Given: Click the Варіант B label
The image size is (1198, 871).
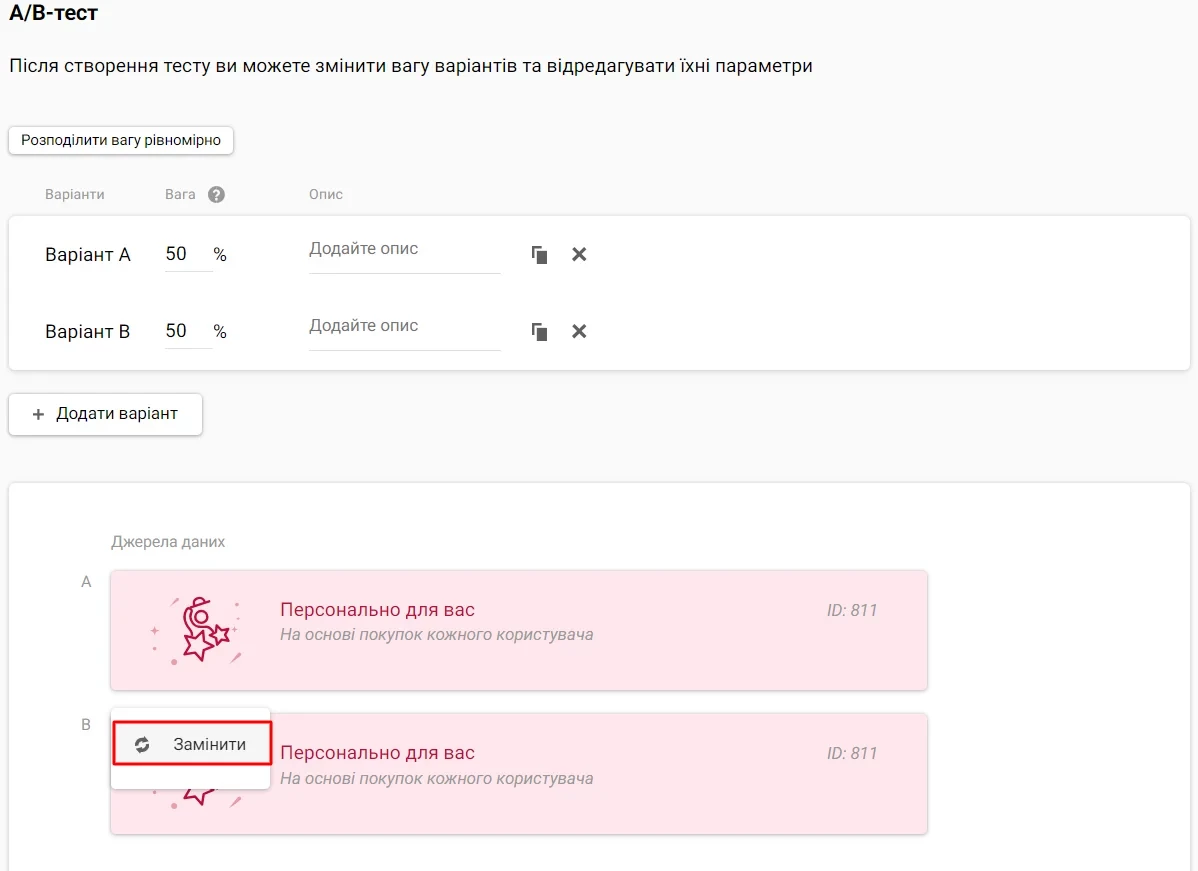Looking at the screenshot, I should pos(88,332).
